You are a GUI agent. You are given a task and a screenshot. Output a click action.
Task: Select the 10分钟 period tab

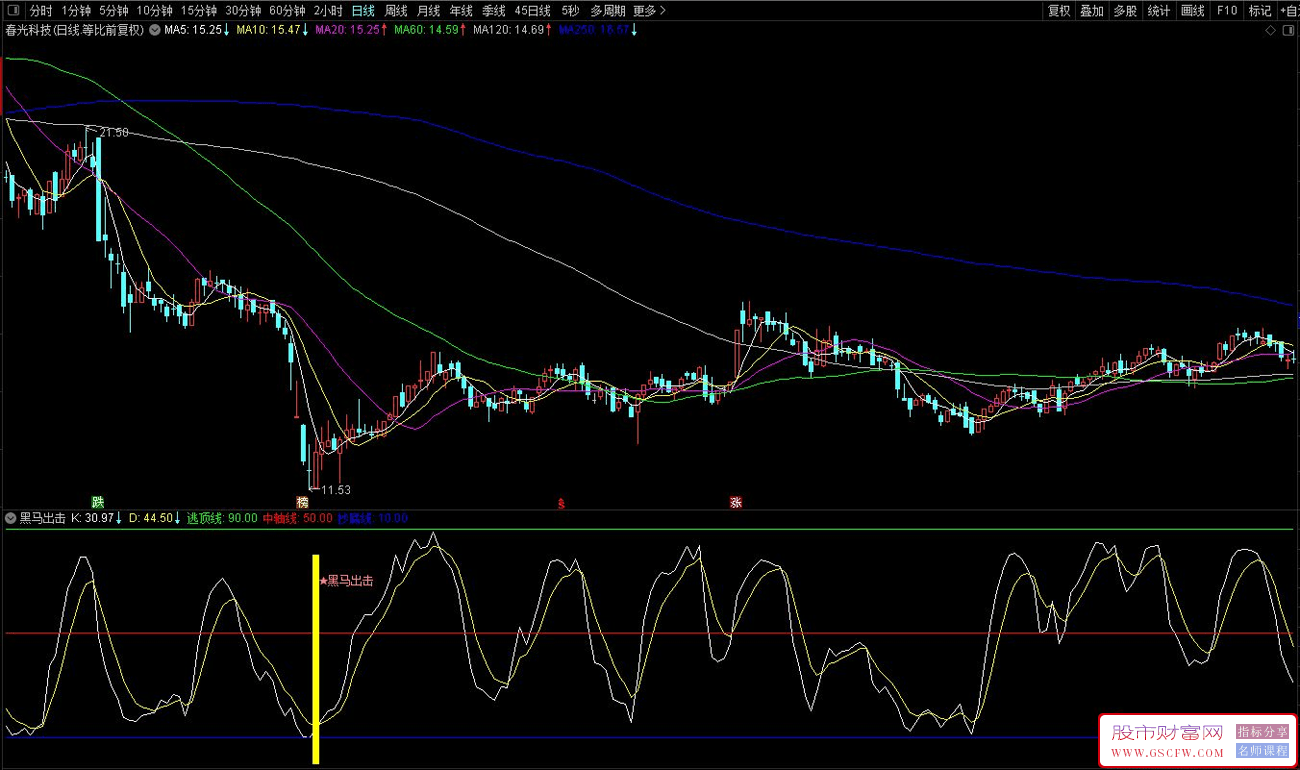click(155, 11)
